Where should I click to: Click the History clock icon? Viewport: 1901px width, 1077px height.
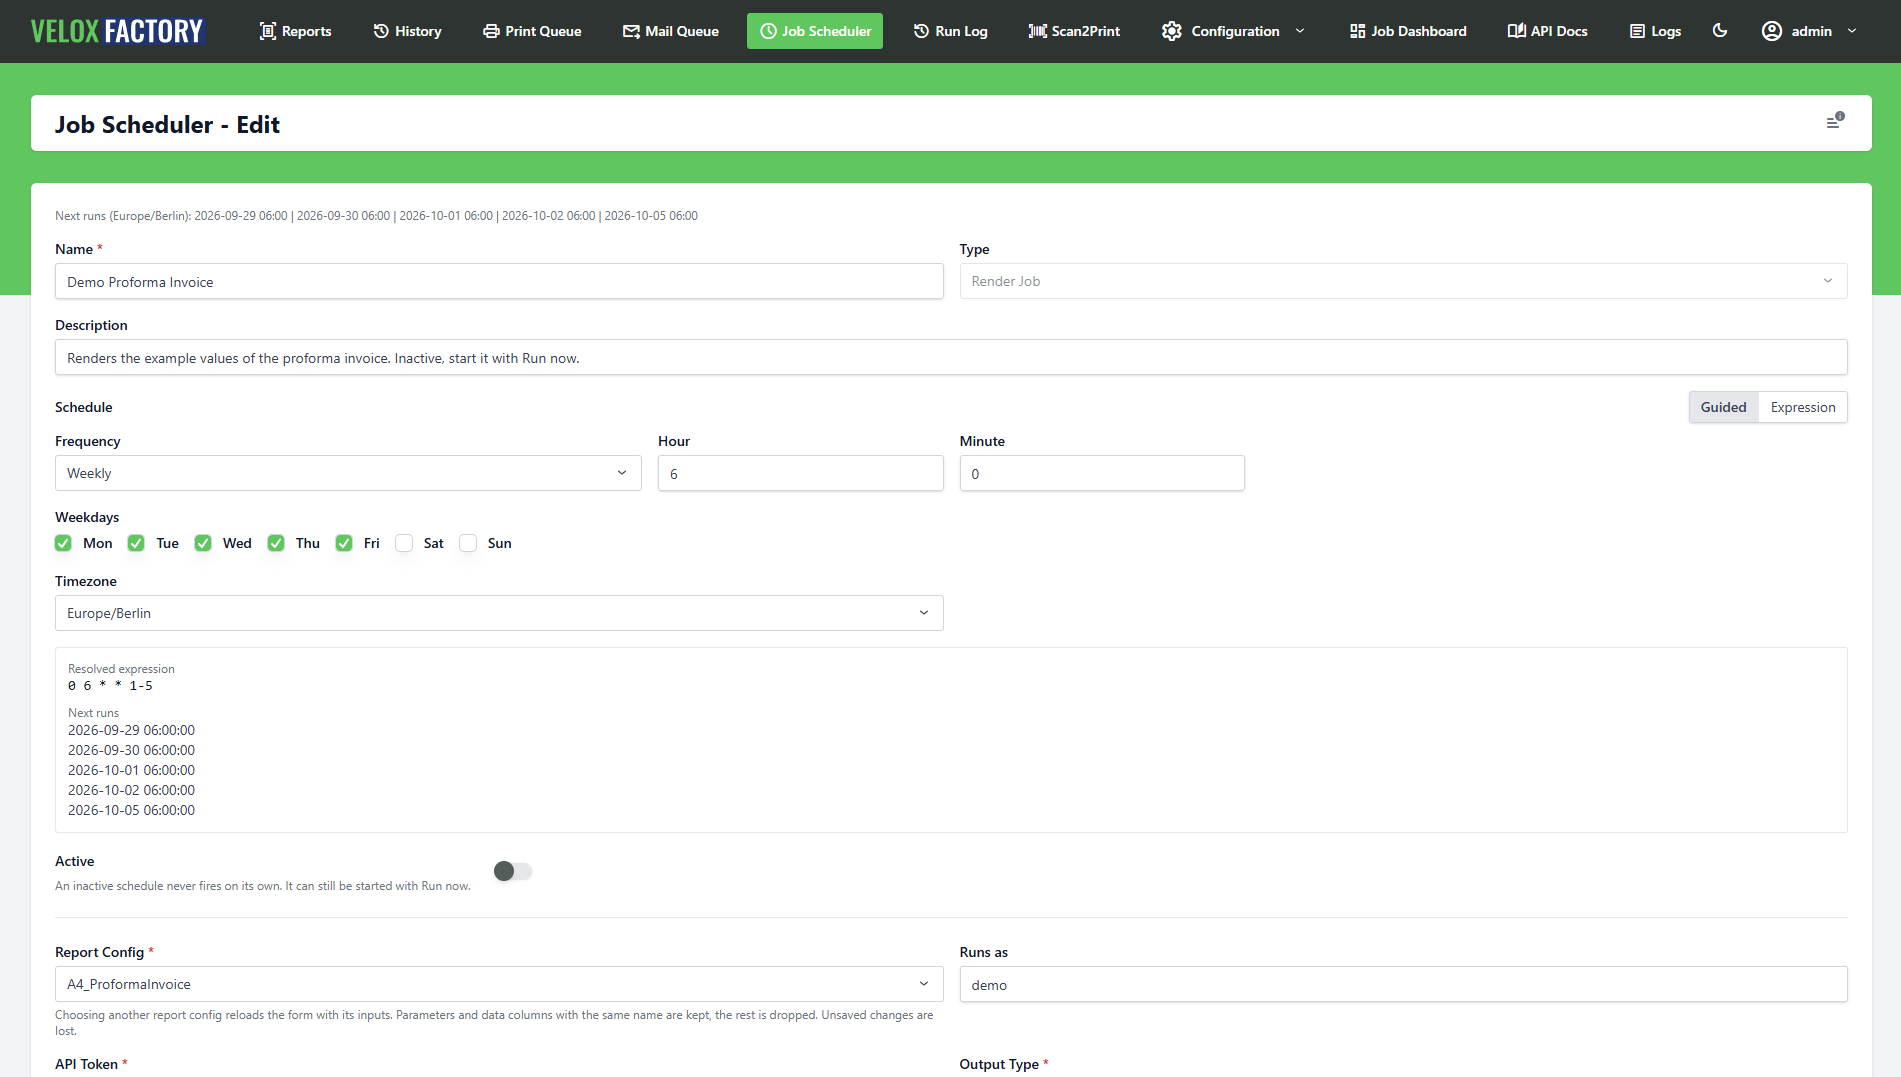point(381,31)
